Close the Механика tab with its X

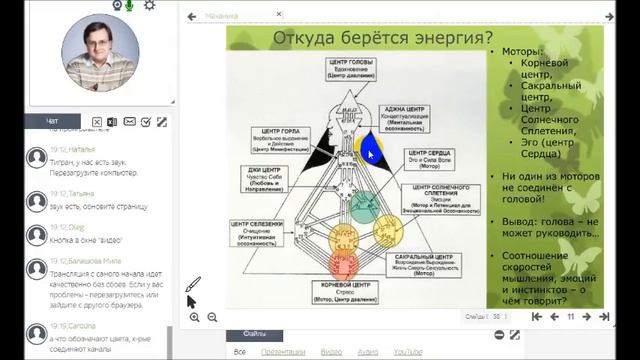[x=279, y=14]
